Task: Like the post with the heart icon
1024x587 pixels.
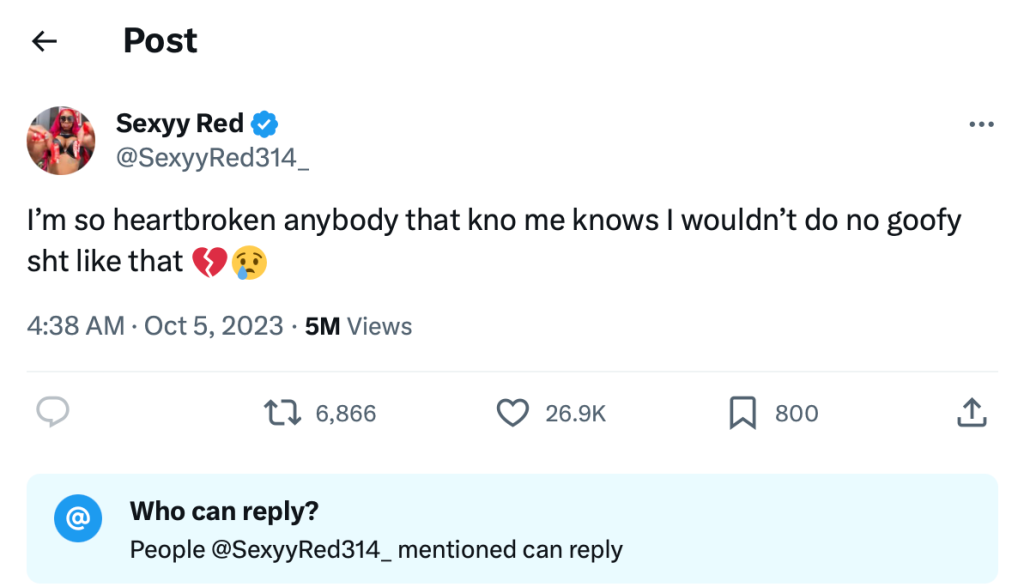Action: pyautogui.click(x=513, y=413)
